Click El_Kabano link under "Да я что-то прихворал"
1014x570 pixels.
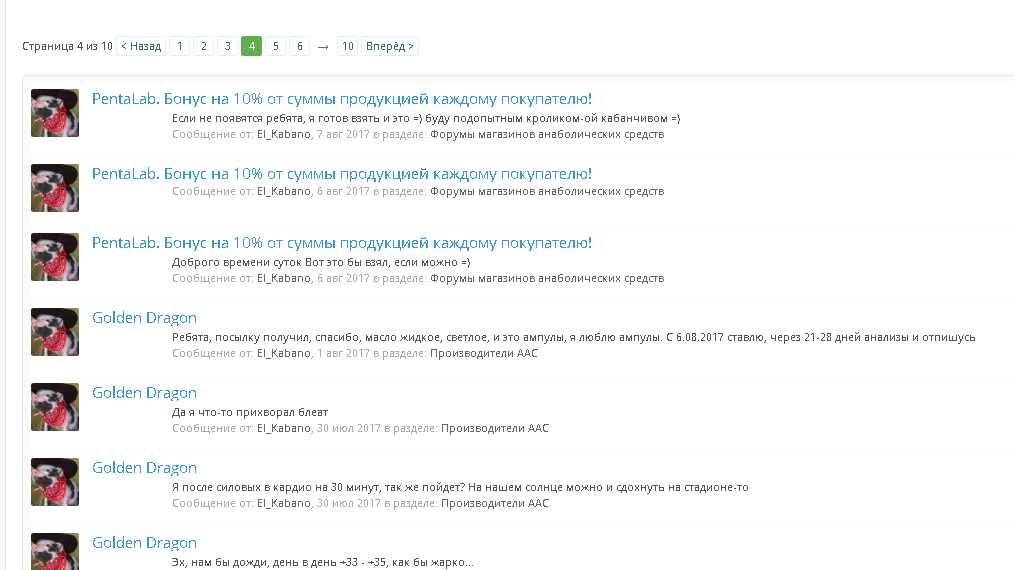click(284, 428)
